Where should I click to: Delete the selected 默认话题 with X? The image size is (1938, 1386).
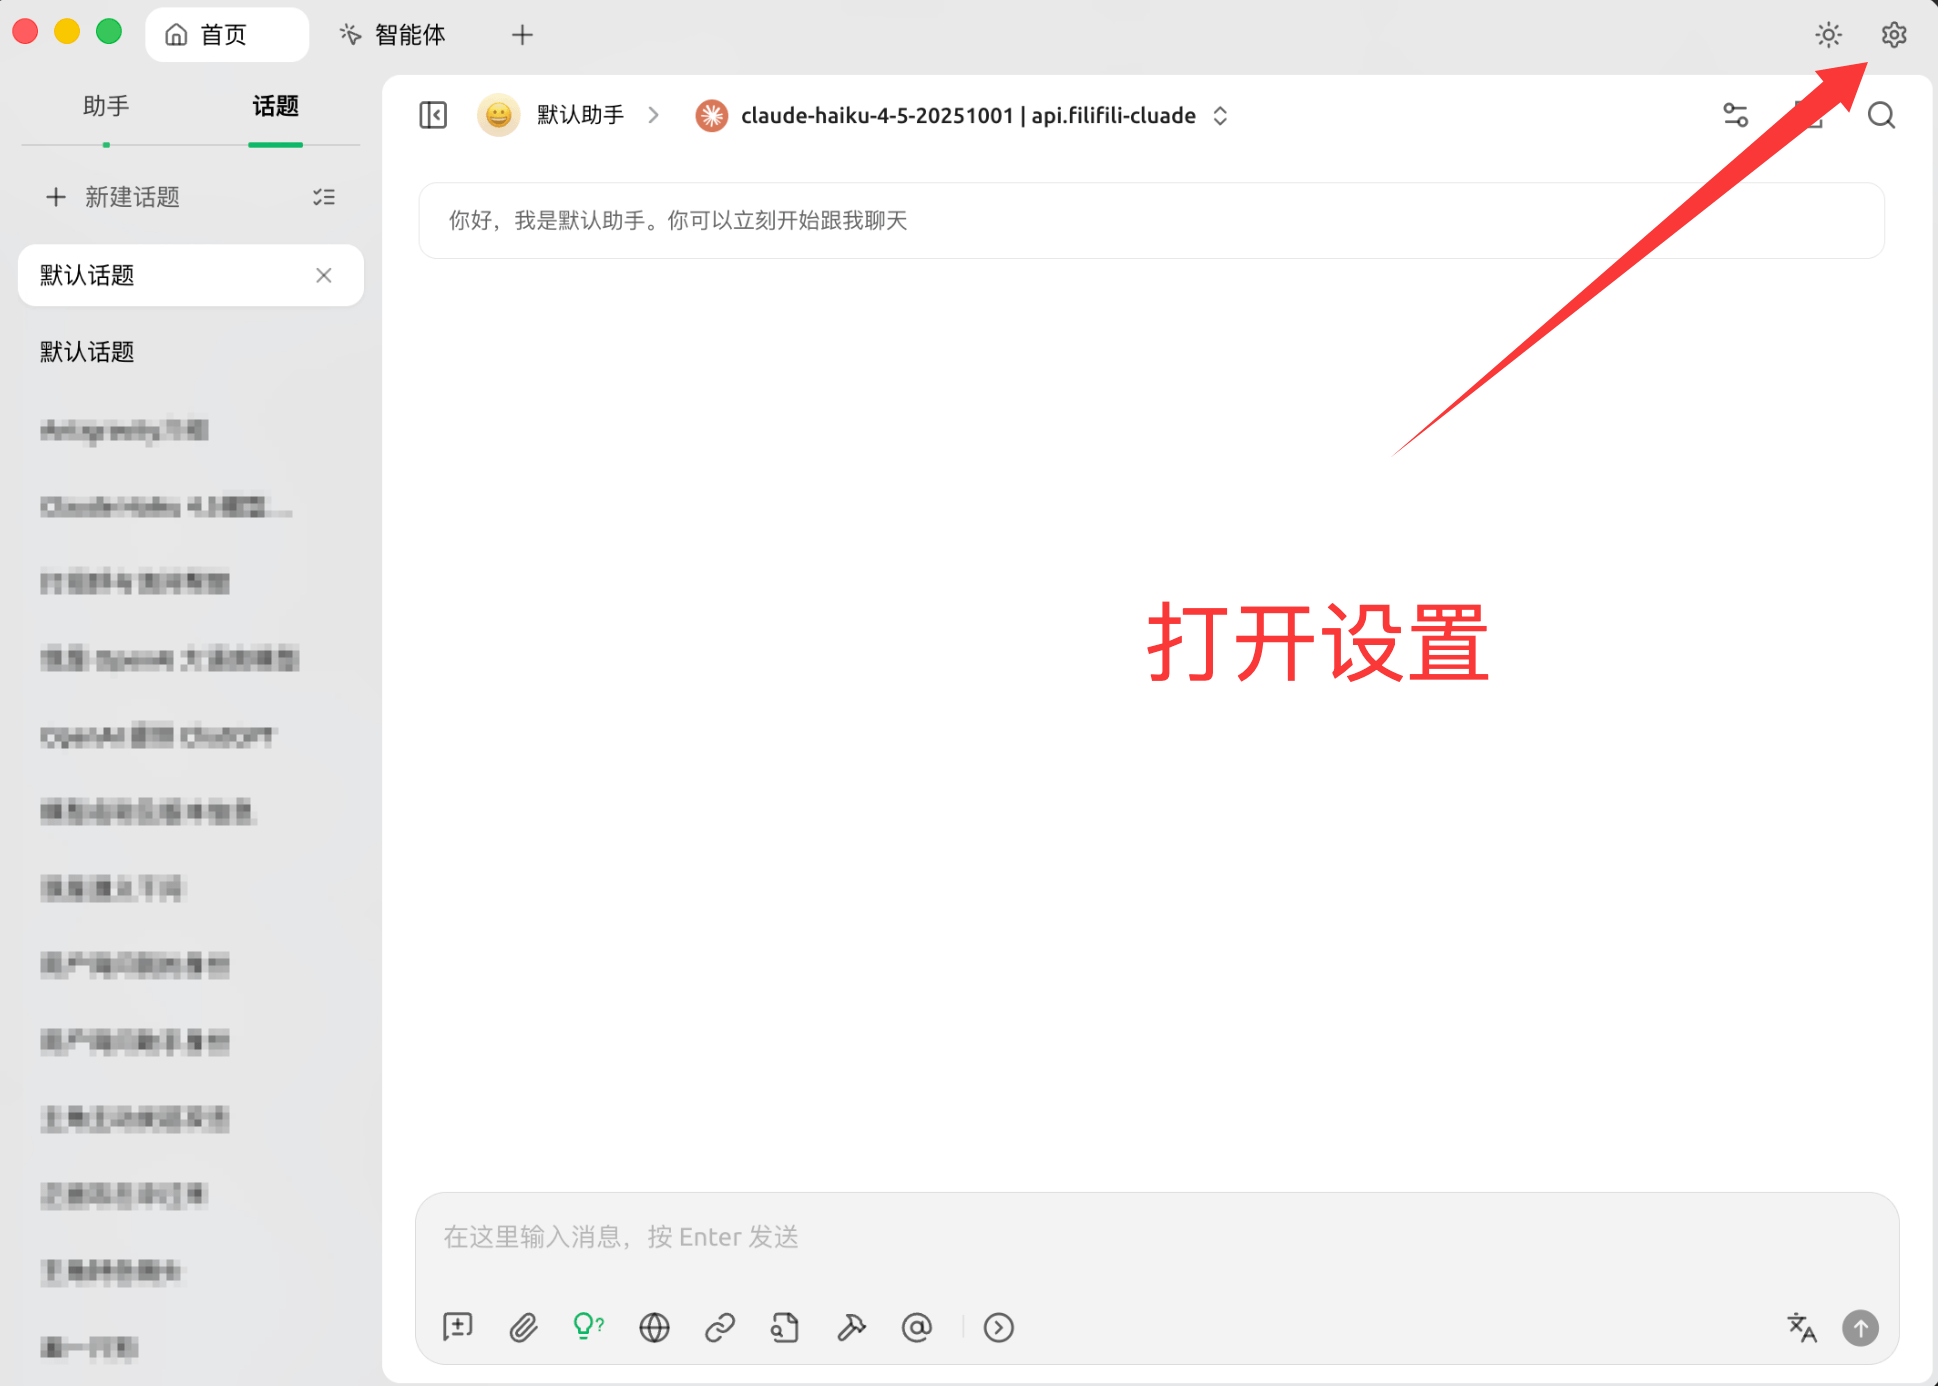coord(323,275)
